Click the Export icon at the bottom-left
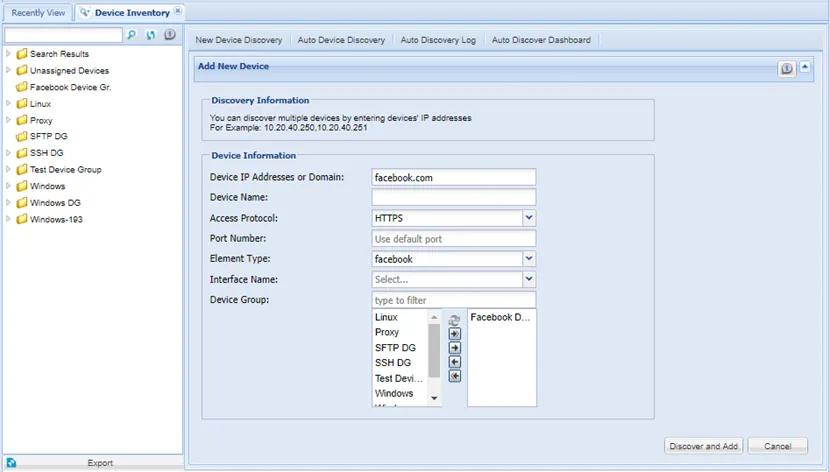This screenshot has height=472, width=830. coord(11,463)
